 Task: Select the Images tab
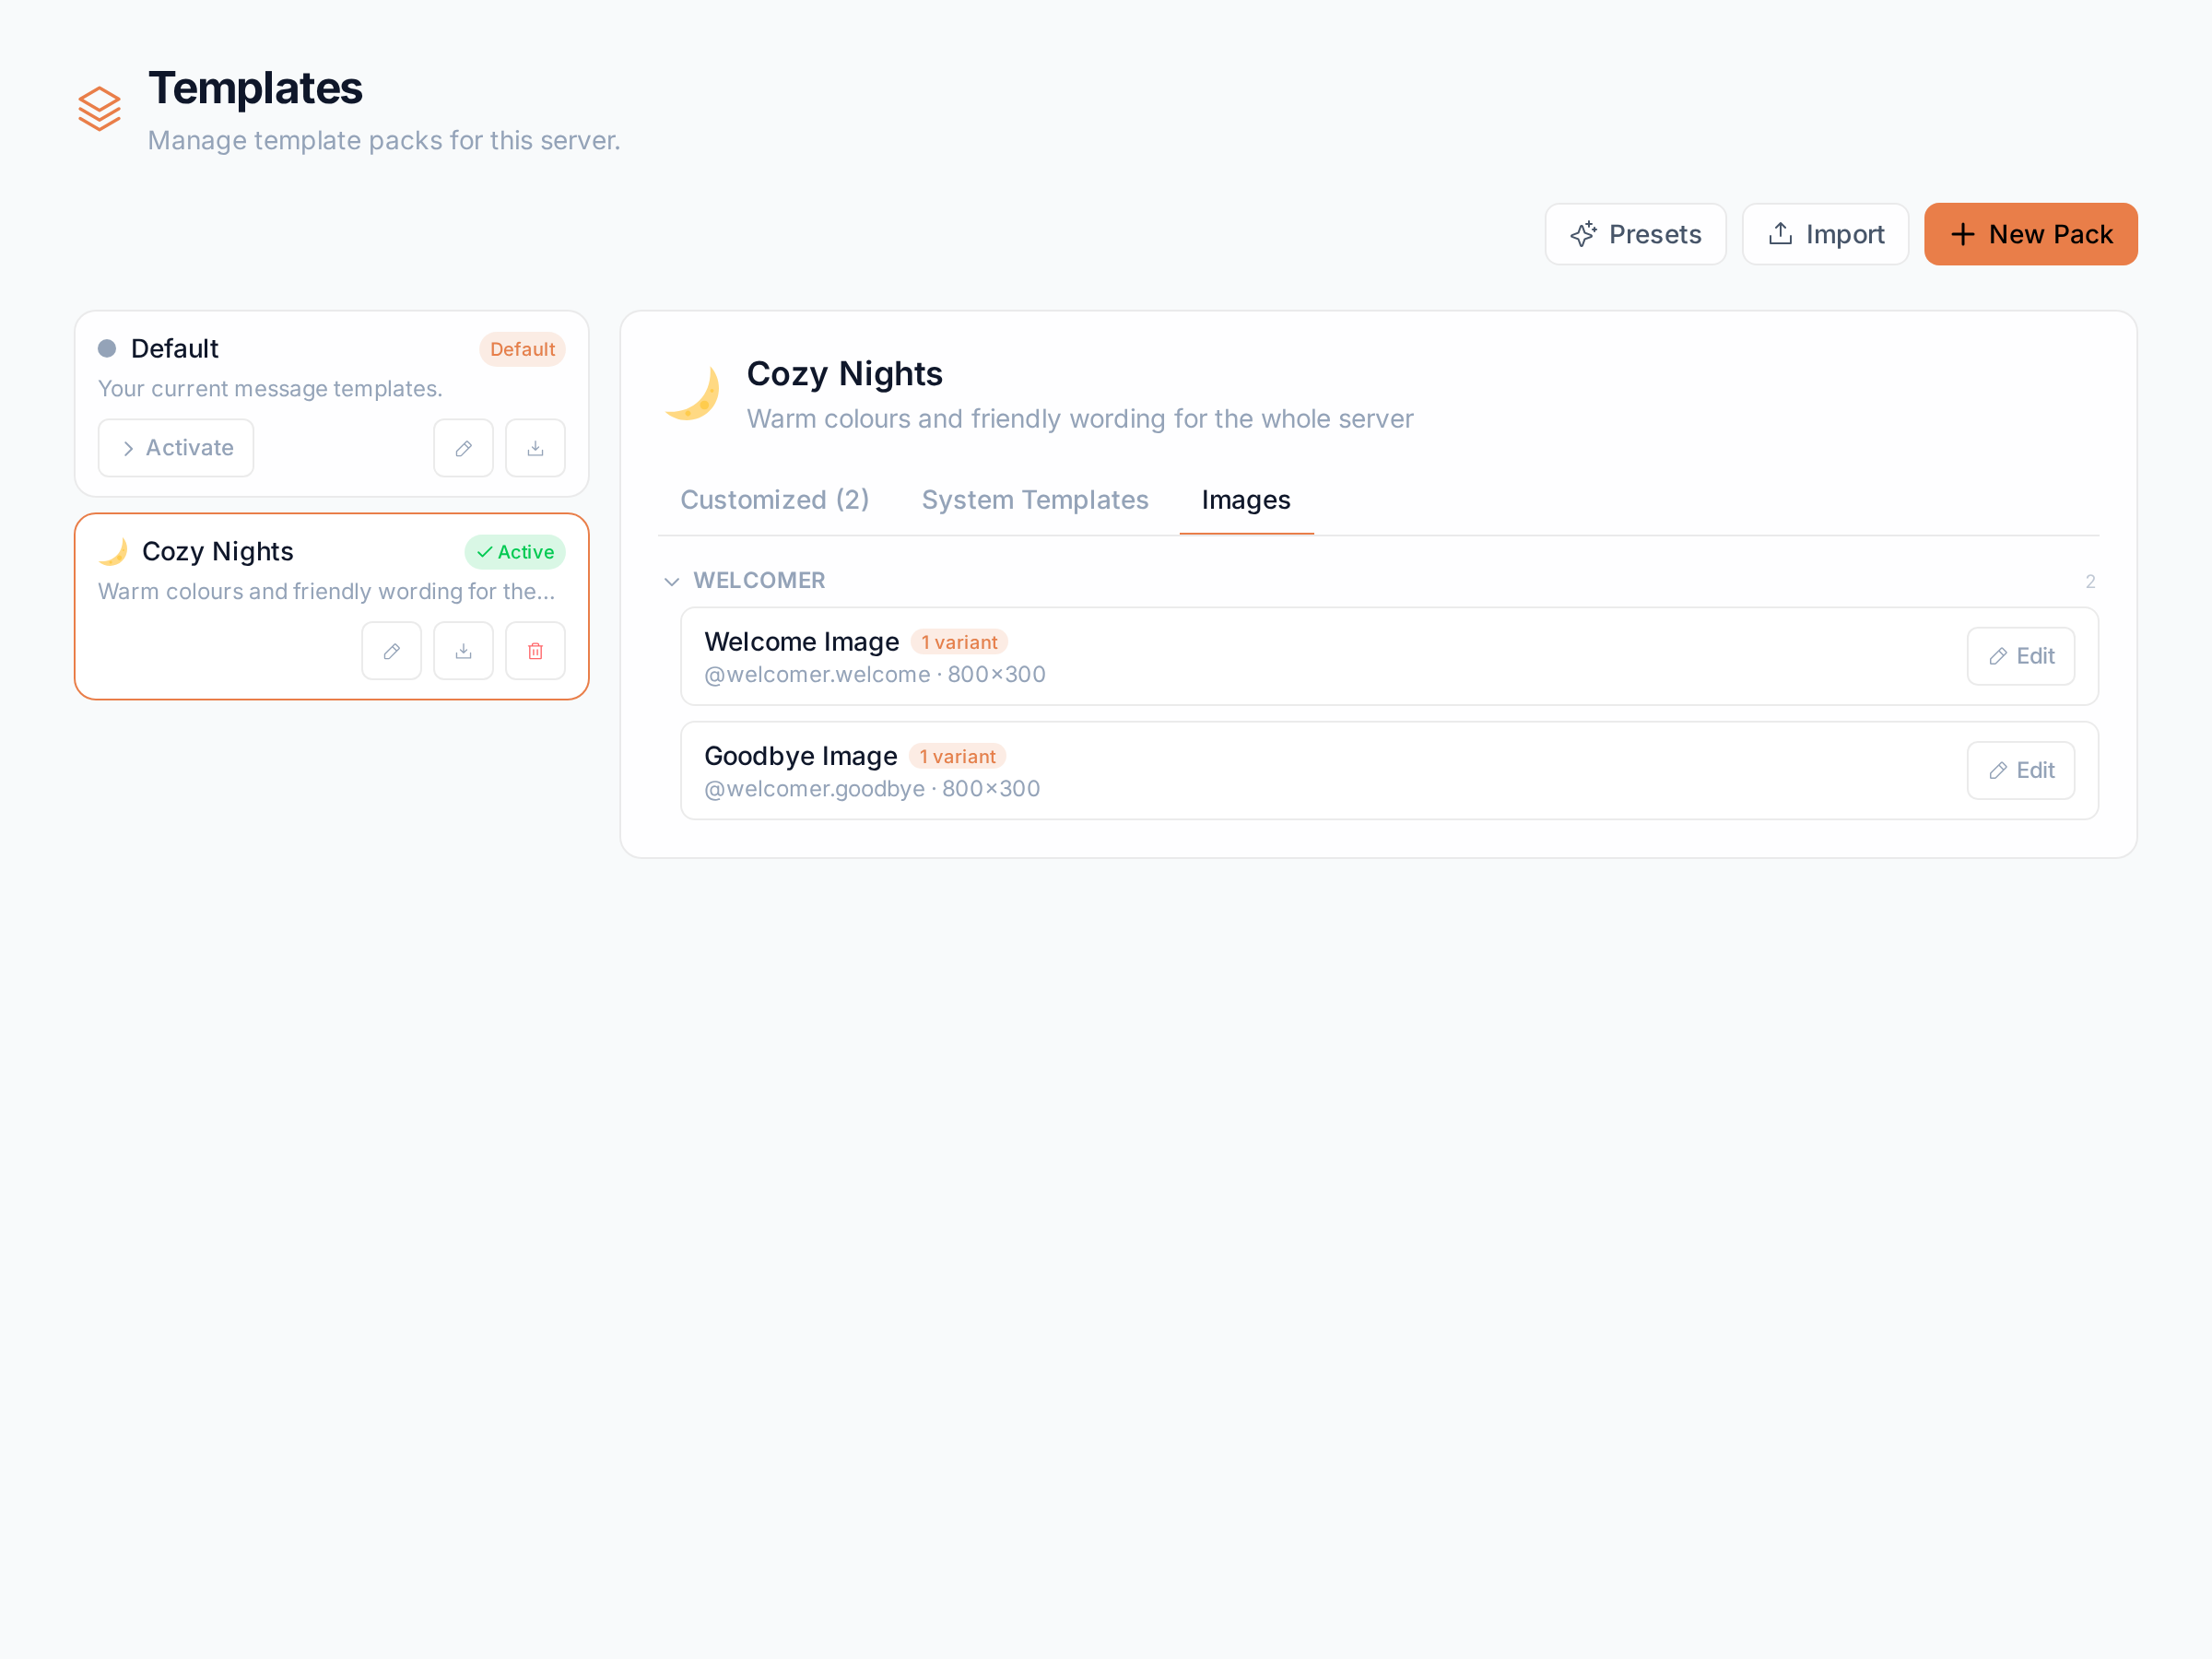pyautogui.click(x=1246, y=500)
